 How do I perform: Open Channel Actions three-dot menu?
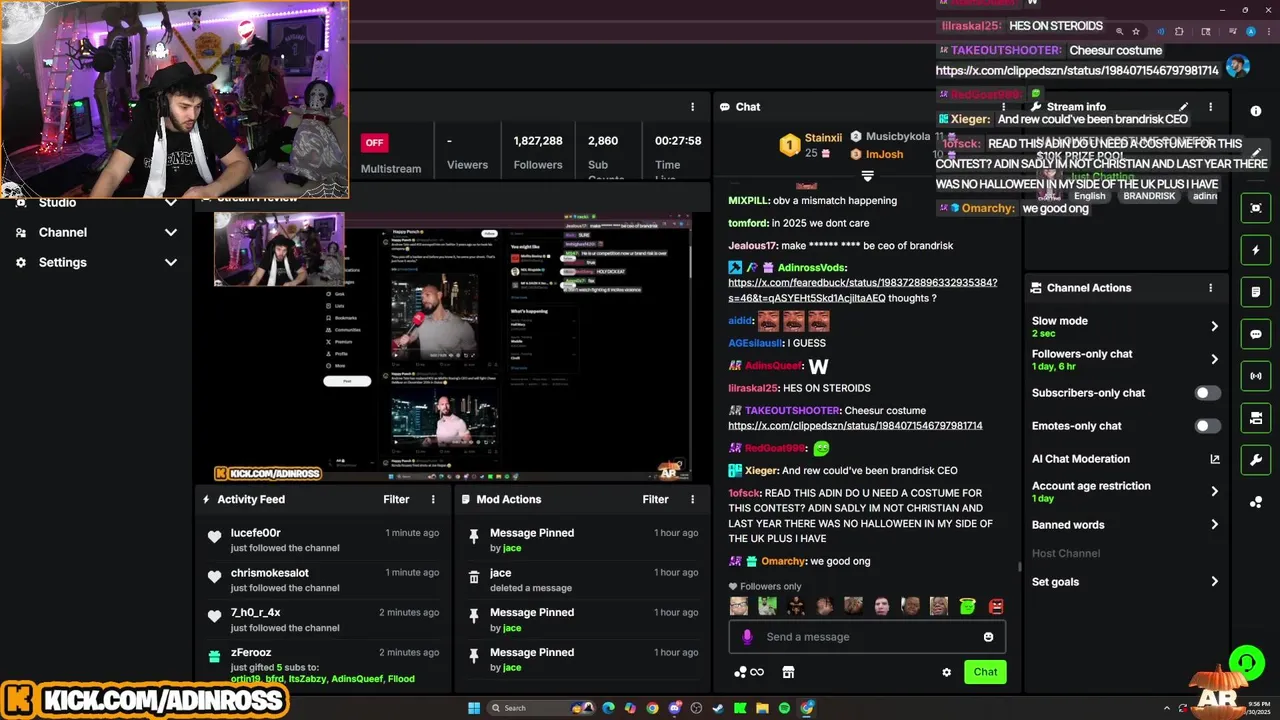click(1210, 288)
